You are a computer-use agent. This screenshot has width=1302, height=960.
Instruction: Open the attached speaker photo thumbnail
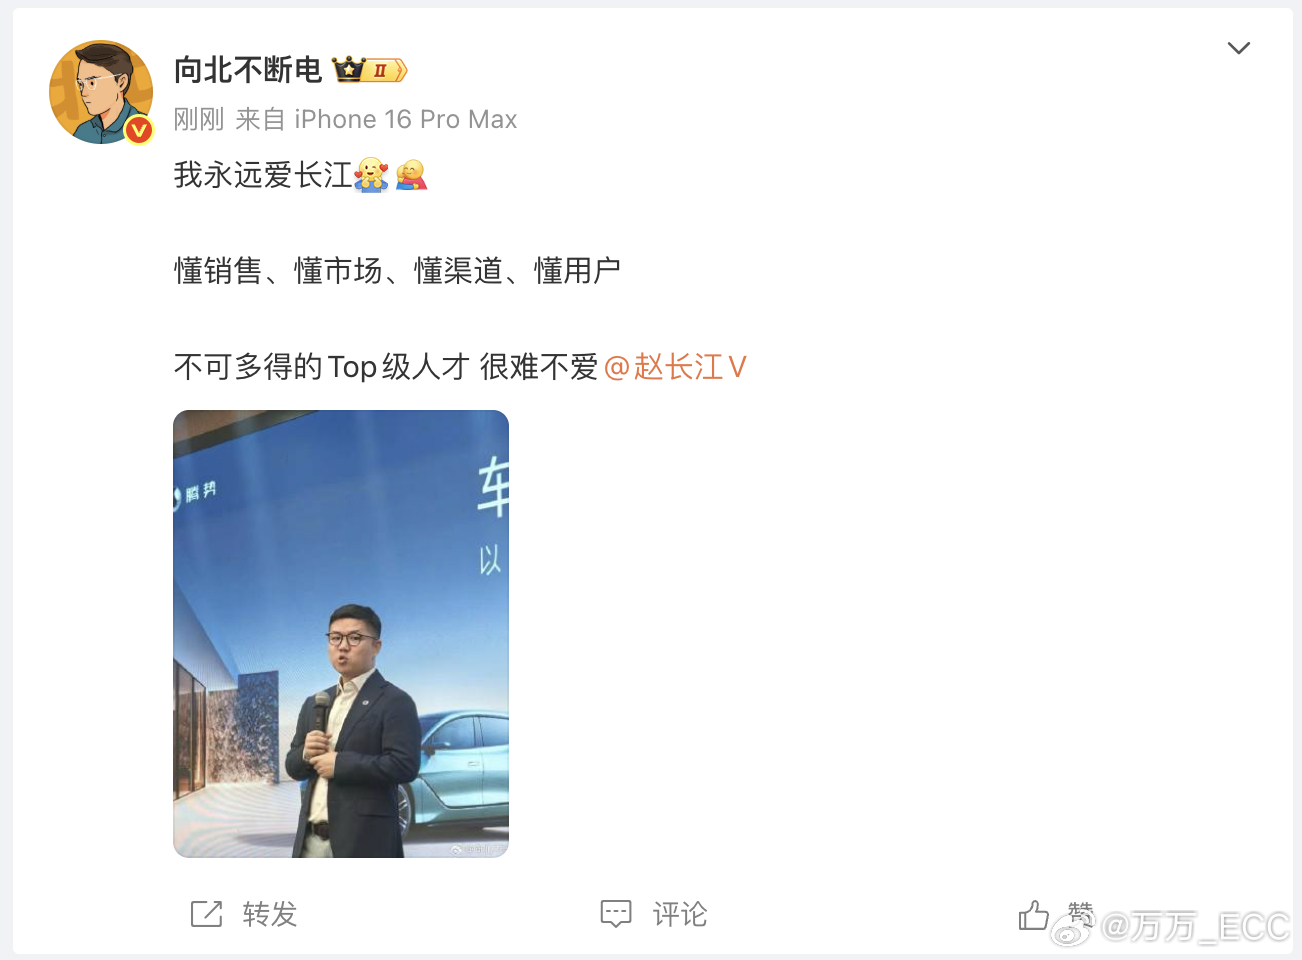click(x=341, y=633)
